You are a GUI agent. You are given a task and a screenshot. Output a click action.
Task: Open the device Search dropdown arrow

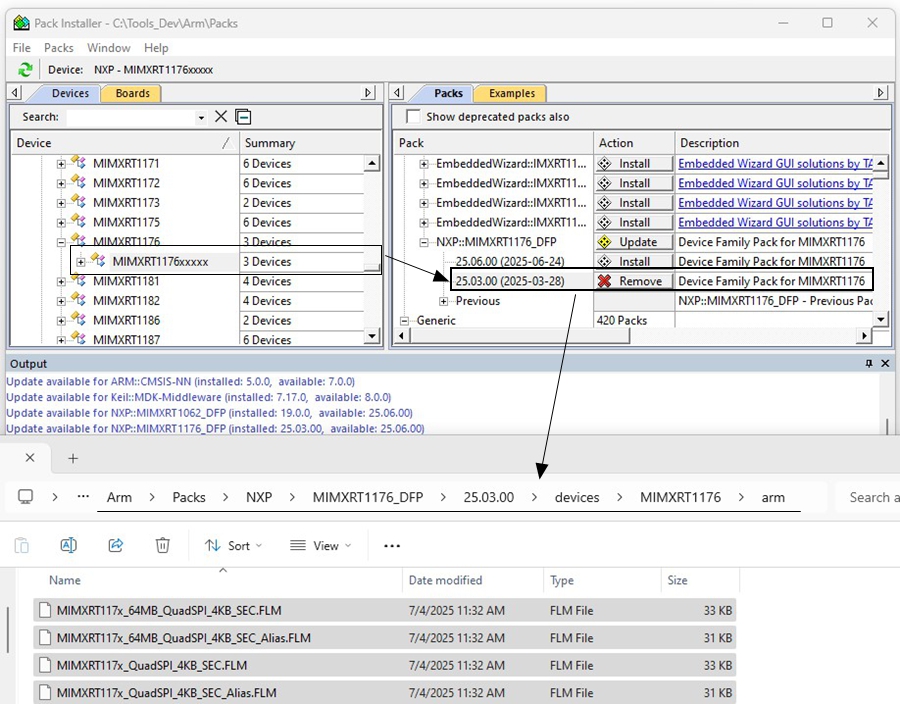pos(201,117)
